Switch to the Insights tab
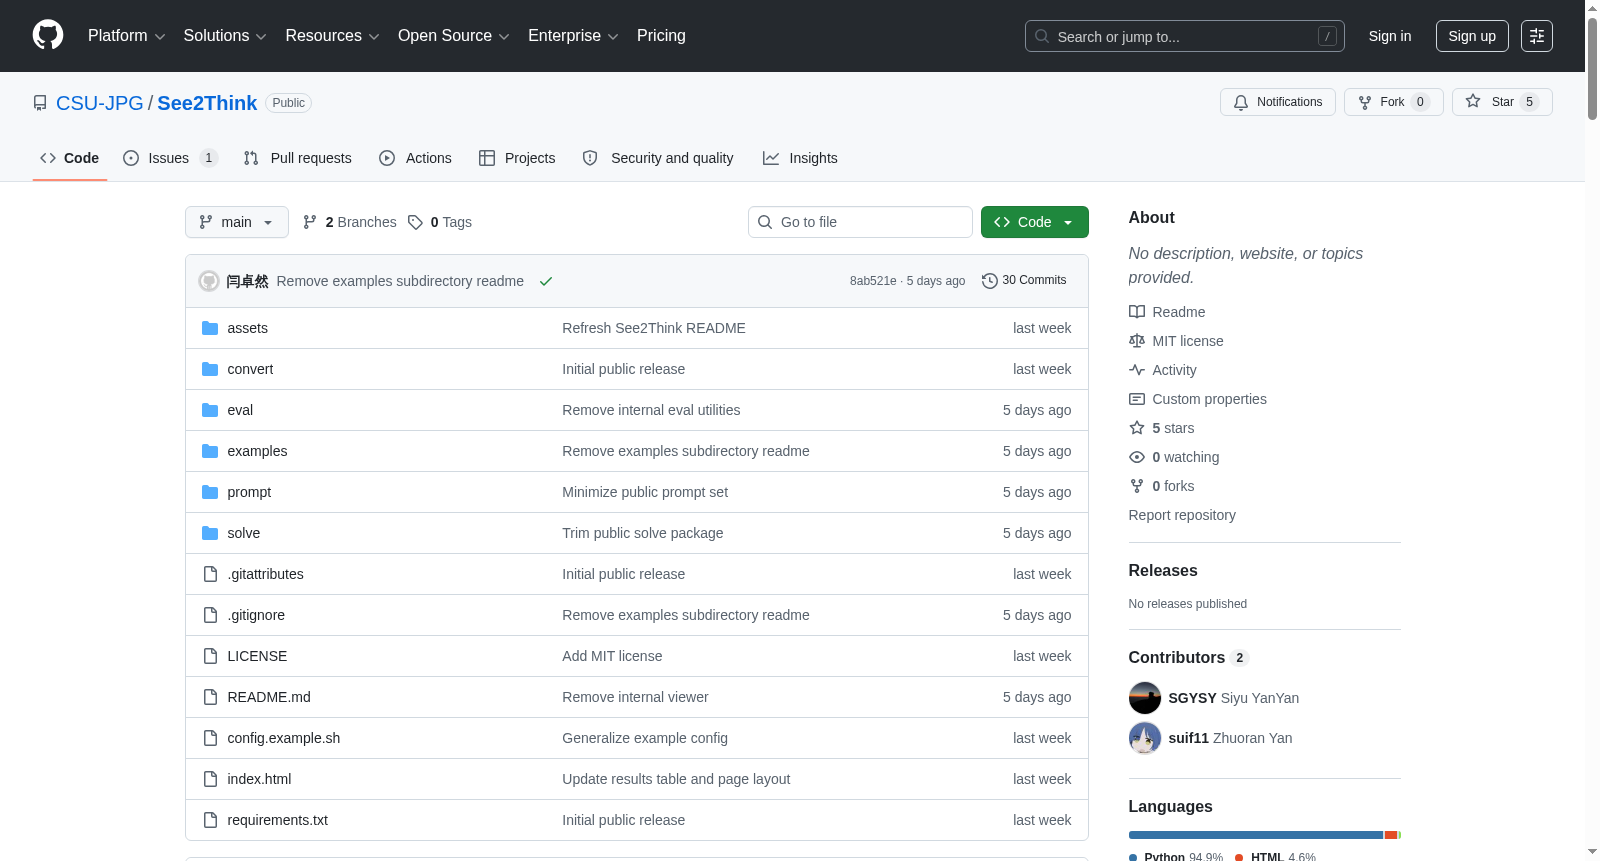 pos(800,158)
